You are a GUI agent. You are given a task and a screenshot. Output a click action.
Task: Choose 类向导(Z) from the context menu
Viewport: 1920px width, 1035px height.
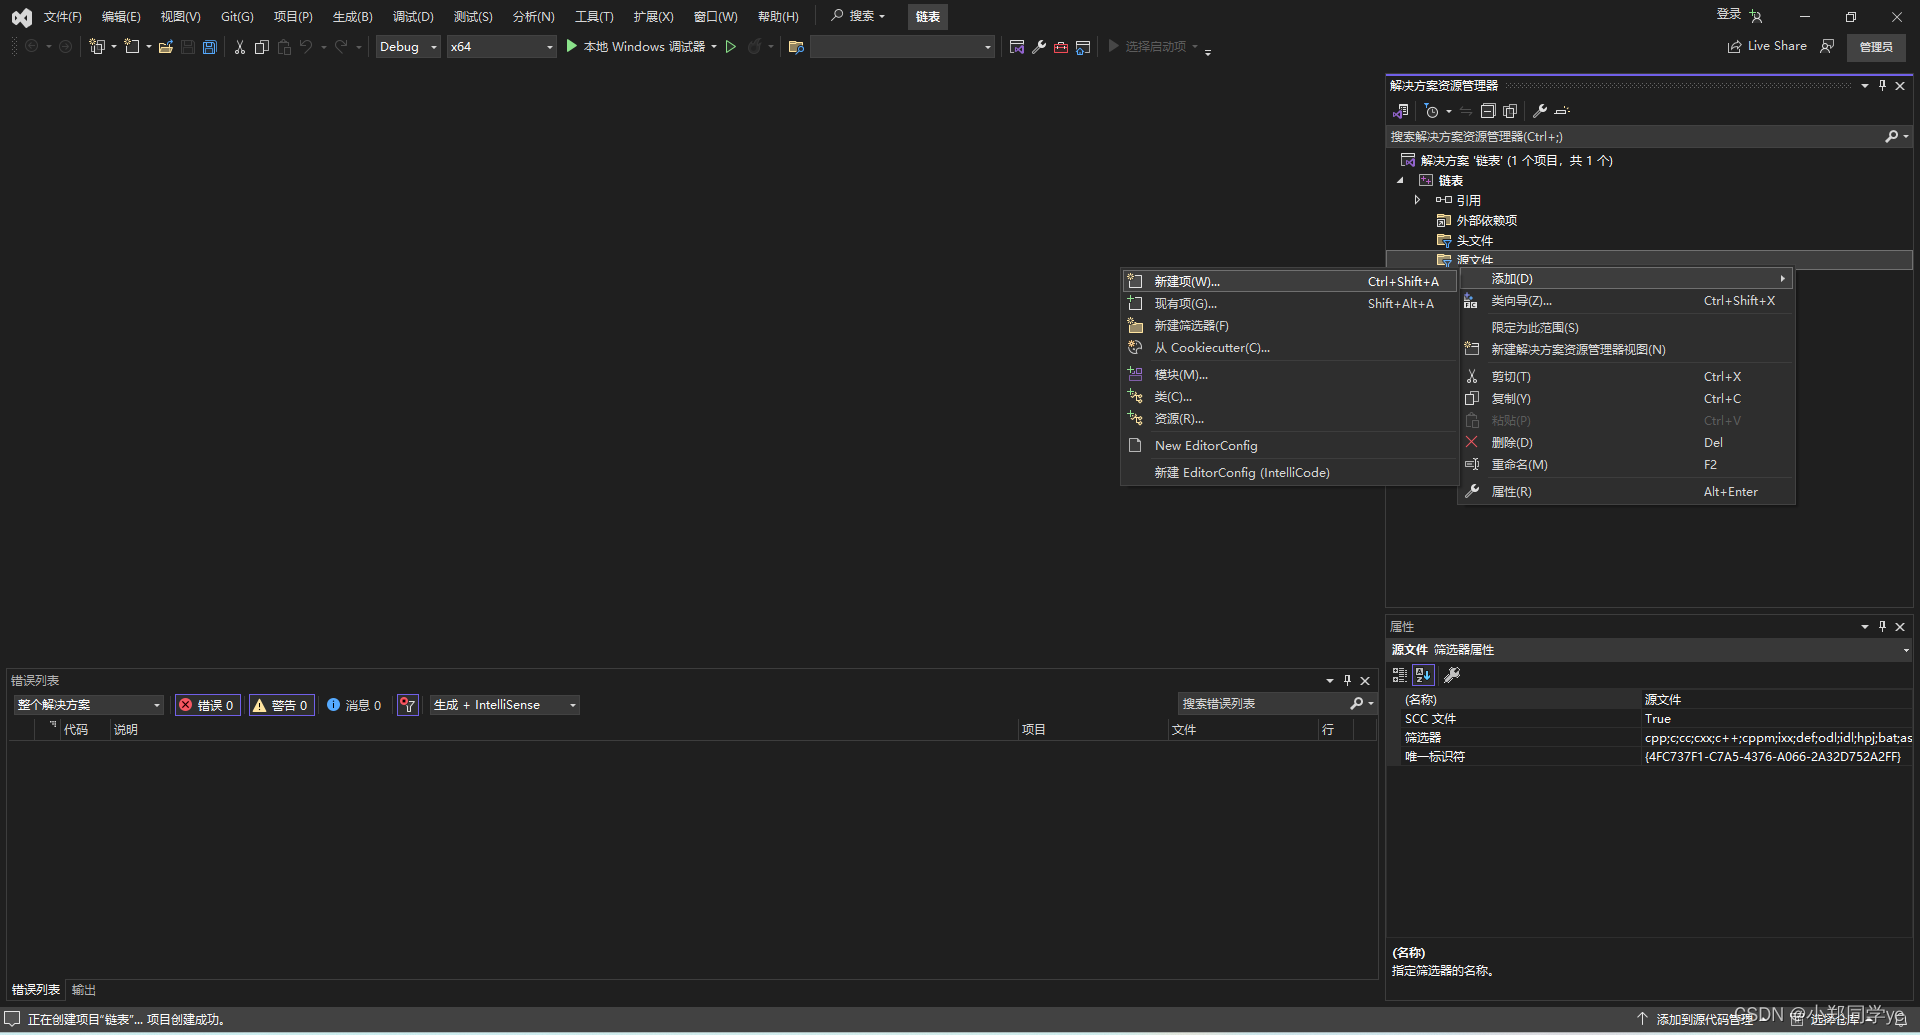(x=1521, y=300)
